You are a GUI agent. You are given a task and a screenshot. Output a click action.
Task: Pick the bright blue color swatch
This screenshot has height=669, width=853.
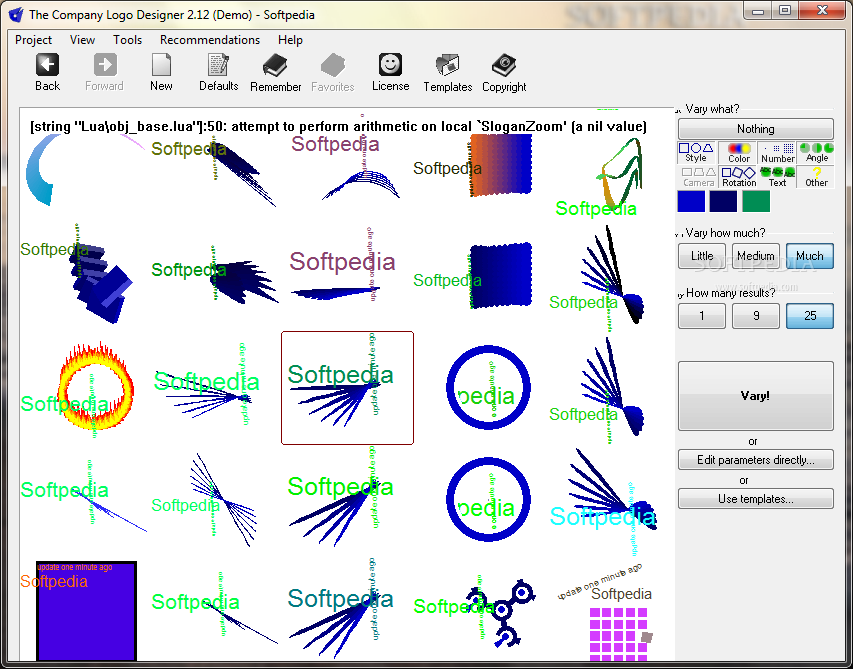[x=691, y=201]
